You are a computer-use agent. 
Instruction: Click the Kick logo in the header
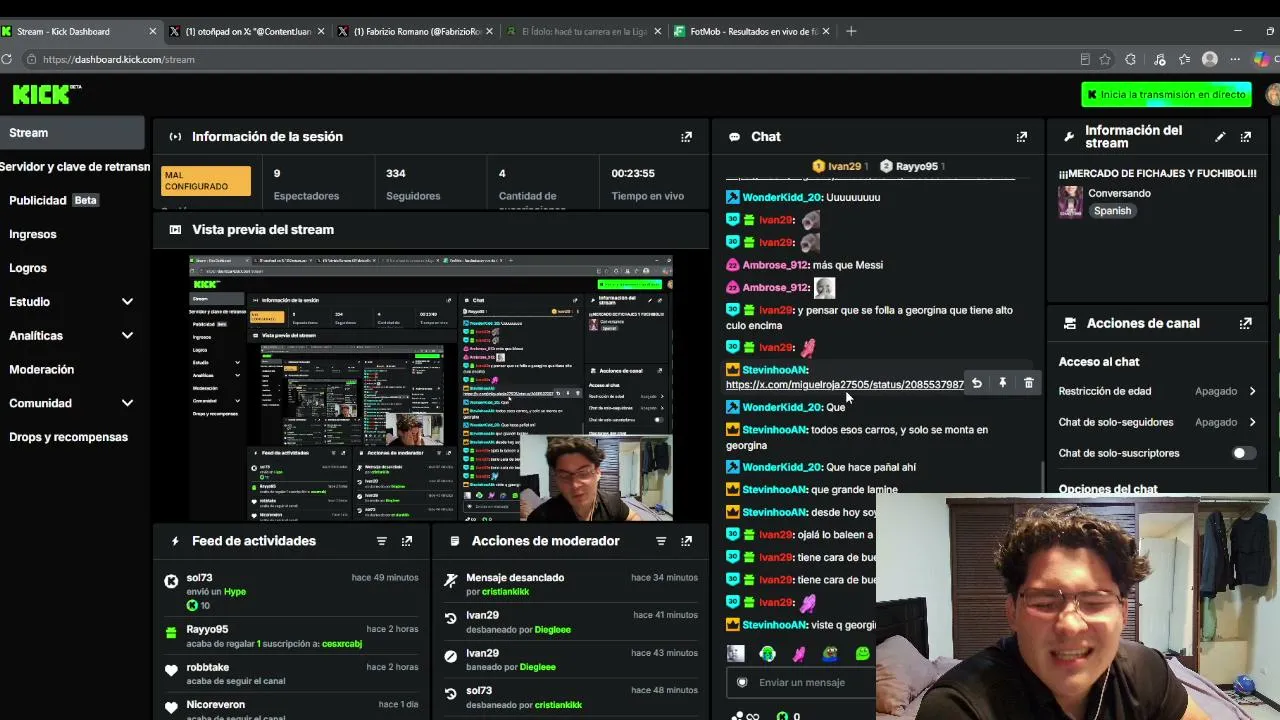pyautogui.click(x=46, y=94)
